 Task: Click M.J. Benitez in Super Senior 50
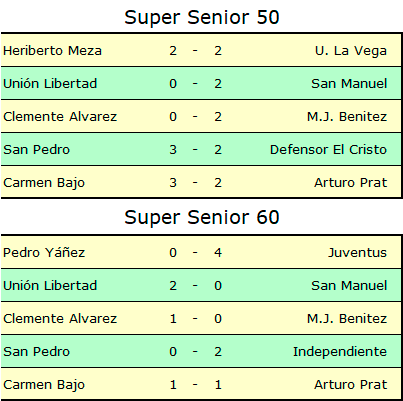click(347, 117)
